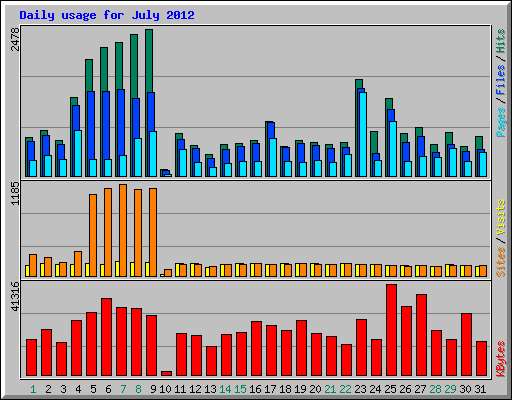Click the Pages legend label
Screen dimensions: 512x400
tap(501, 122)
